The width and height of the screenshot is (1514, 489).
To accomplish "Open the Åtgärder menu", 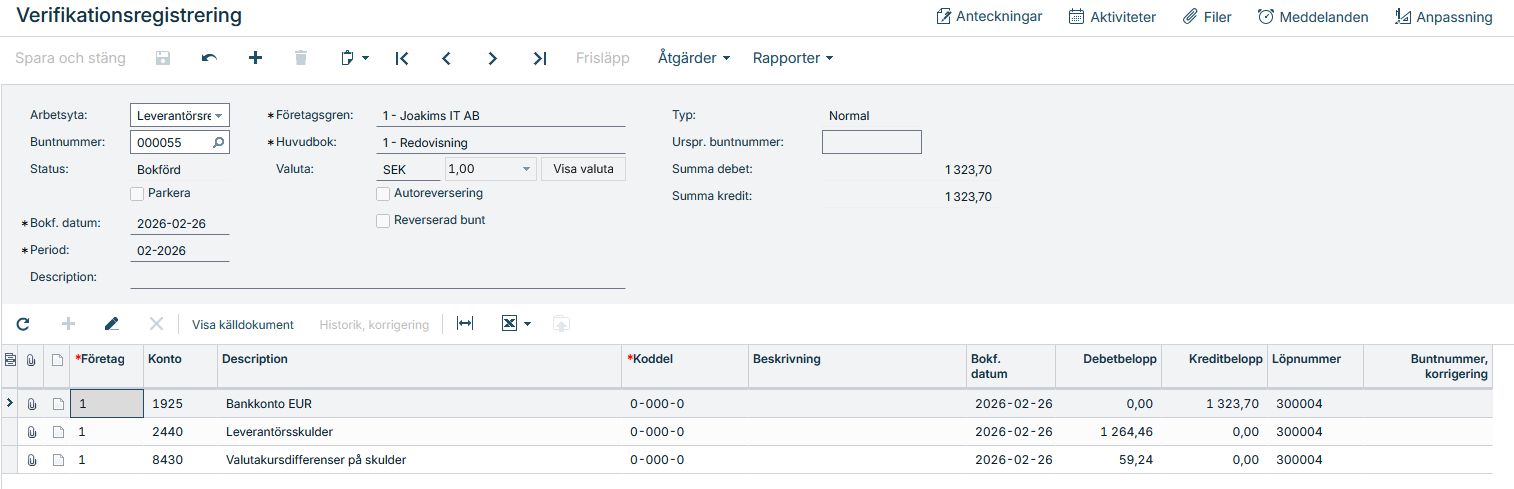I will pyautogui.click(x=693, y=58).
